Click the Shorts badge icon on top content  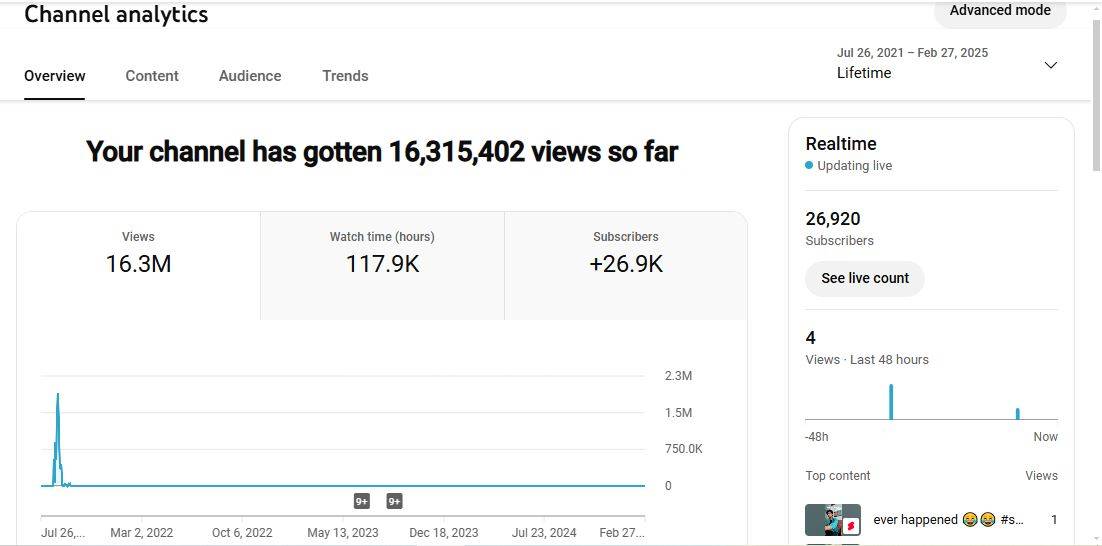click(851, 525)
